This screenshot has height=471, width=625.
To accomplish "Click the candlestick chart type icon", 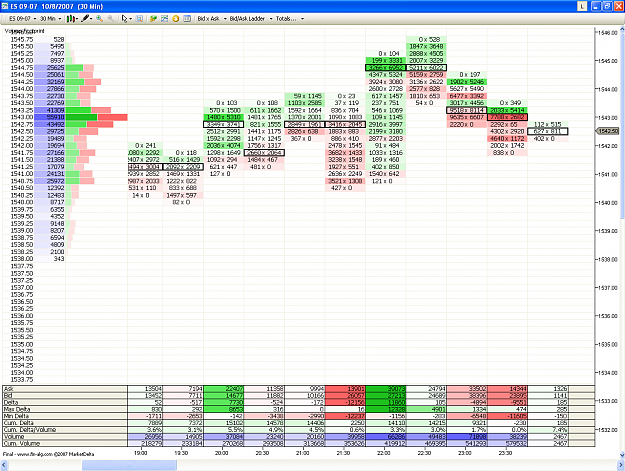I will click(x=70, y=19).
